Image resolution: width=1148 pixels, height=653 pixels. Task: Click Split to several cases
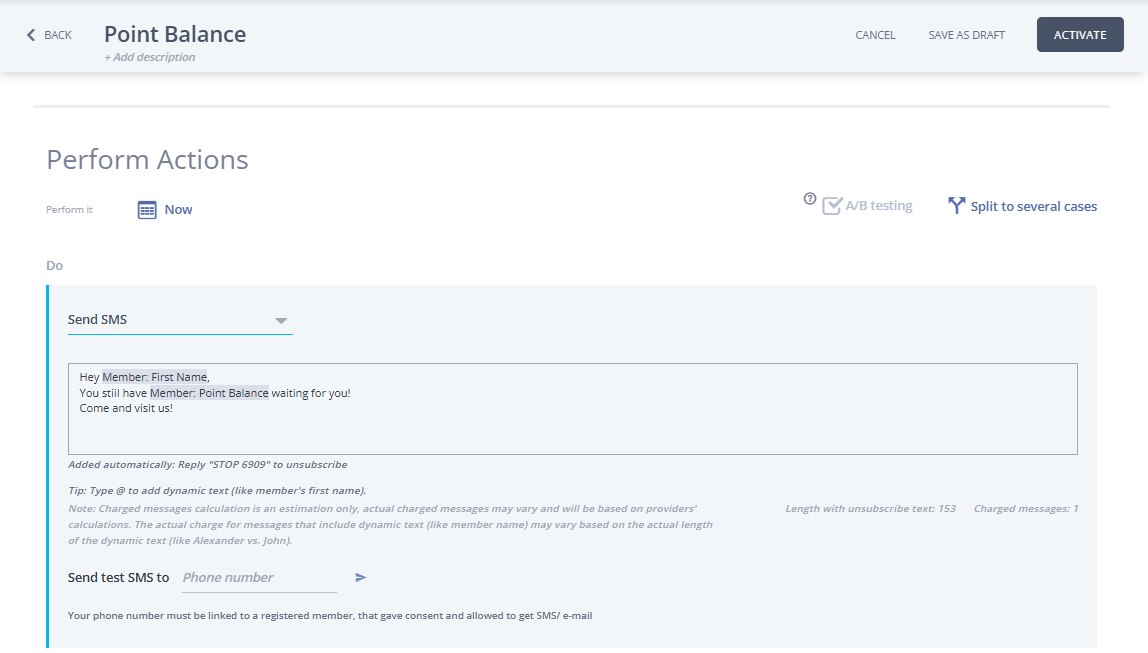(1033, 207)
